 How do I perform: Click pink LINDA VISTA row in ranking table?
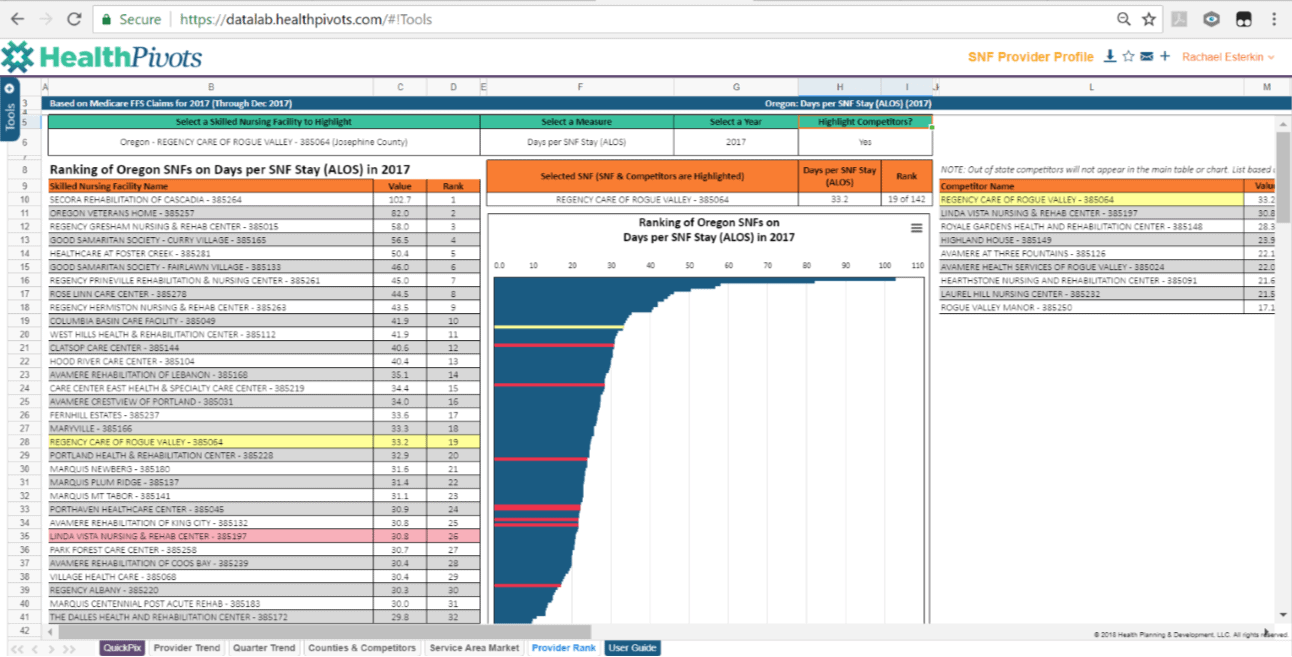pos(264,536)
